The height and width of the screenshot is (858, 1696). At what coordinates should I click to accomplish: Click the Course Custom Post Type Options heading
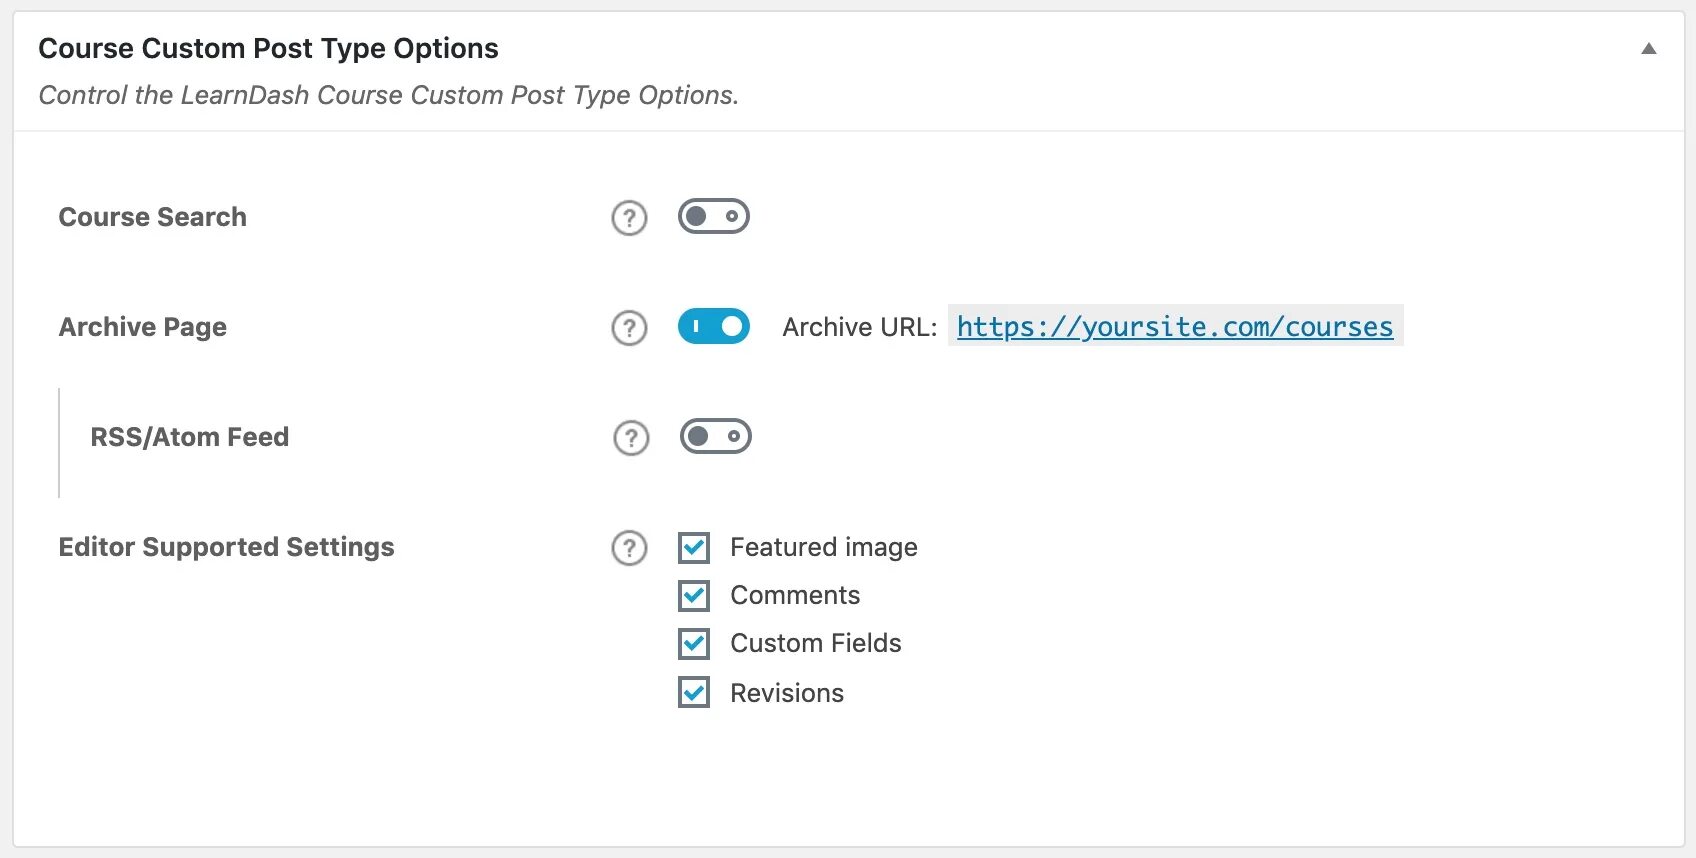pos(268,48)
